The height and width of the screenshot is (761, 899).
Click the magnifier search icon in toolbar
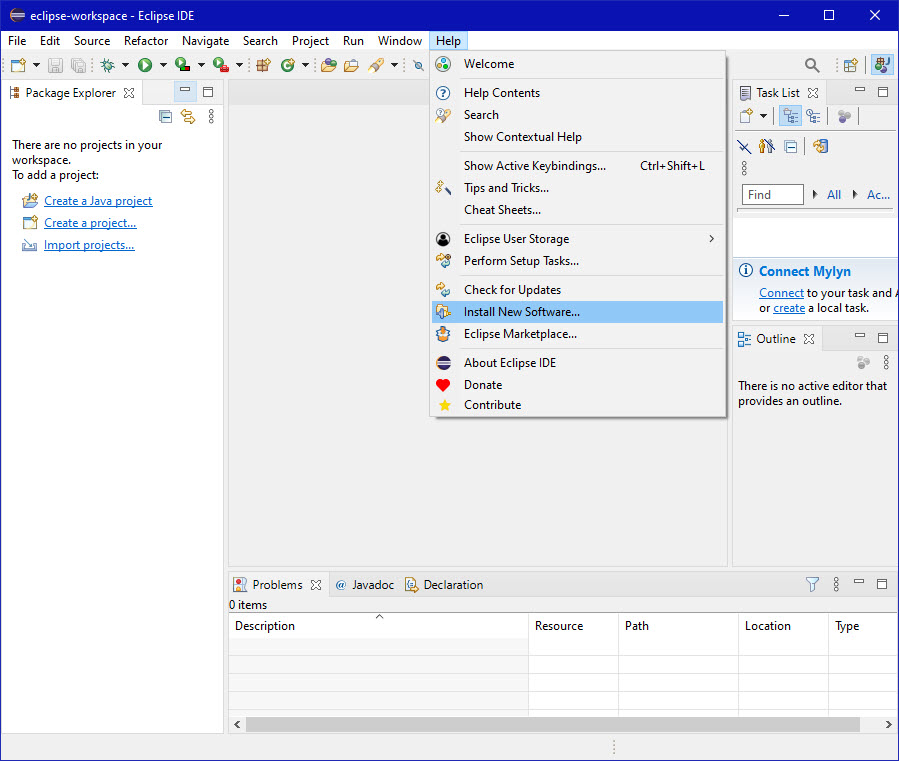tap(812, 66)
